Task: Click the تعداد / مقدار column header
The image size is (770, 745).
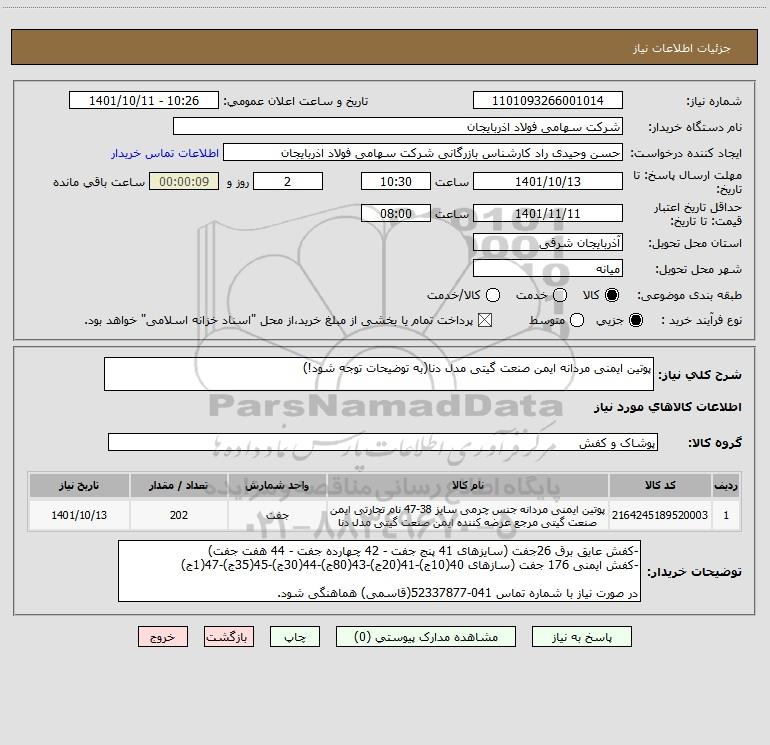Action: pyautogui.click(x=179, y=485)
